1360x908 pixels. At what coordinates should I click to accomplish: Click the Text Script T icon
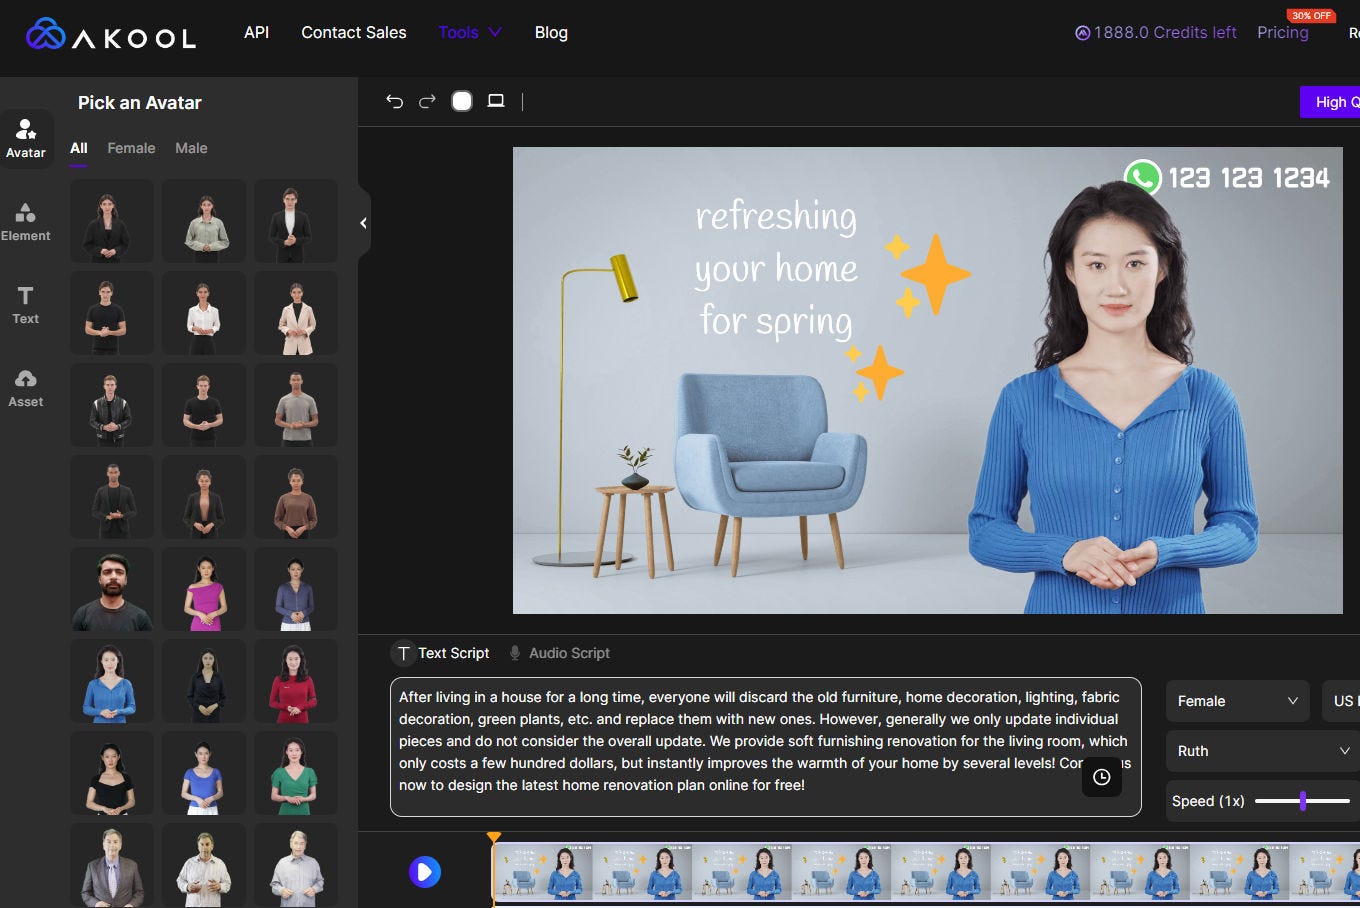click(x=403, y=653)
